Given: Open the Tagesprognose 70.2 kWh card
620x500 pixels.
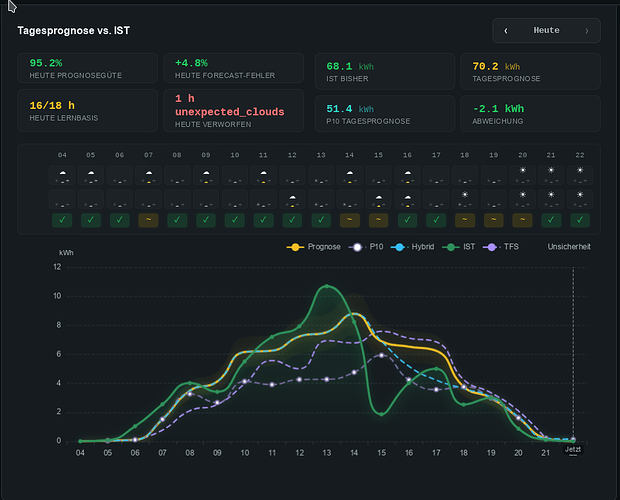Looking at the screenshot, I should [530, 71].
